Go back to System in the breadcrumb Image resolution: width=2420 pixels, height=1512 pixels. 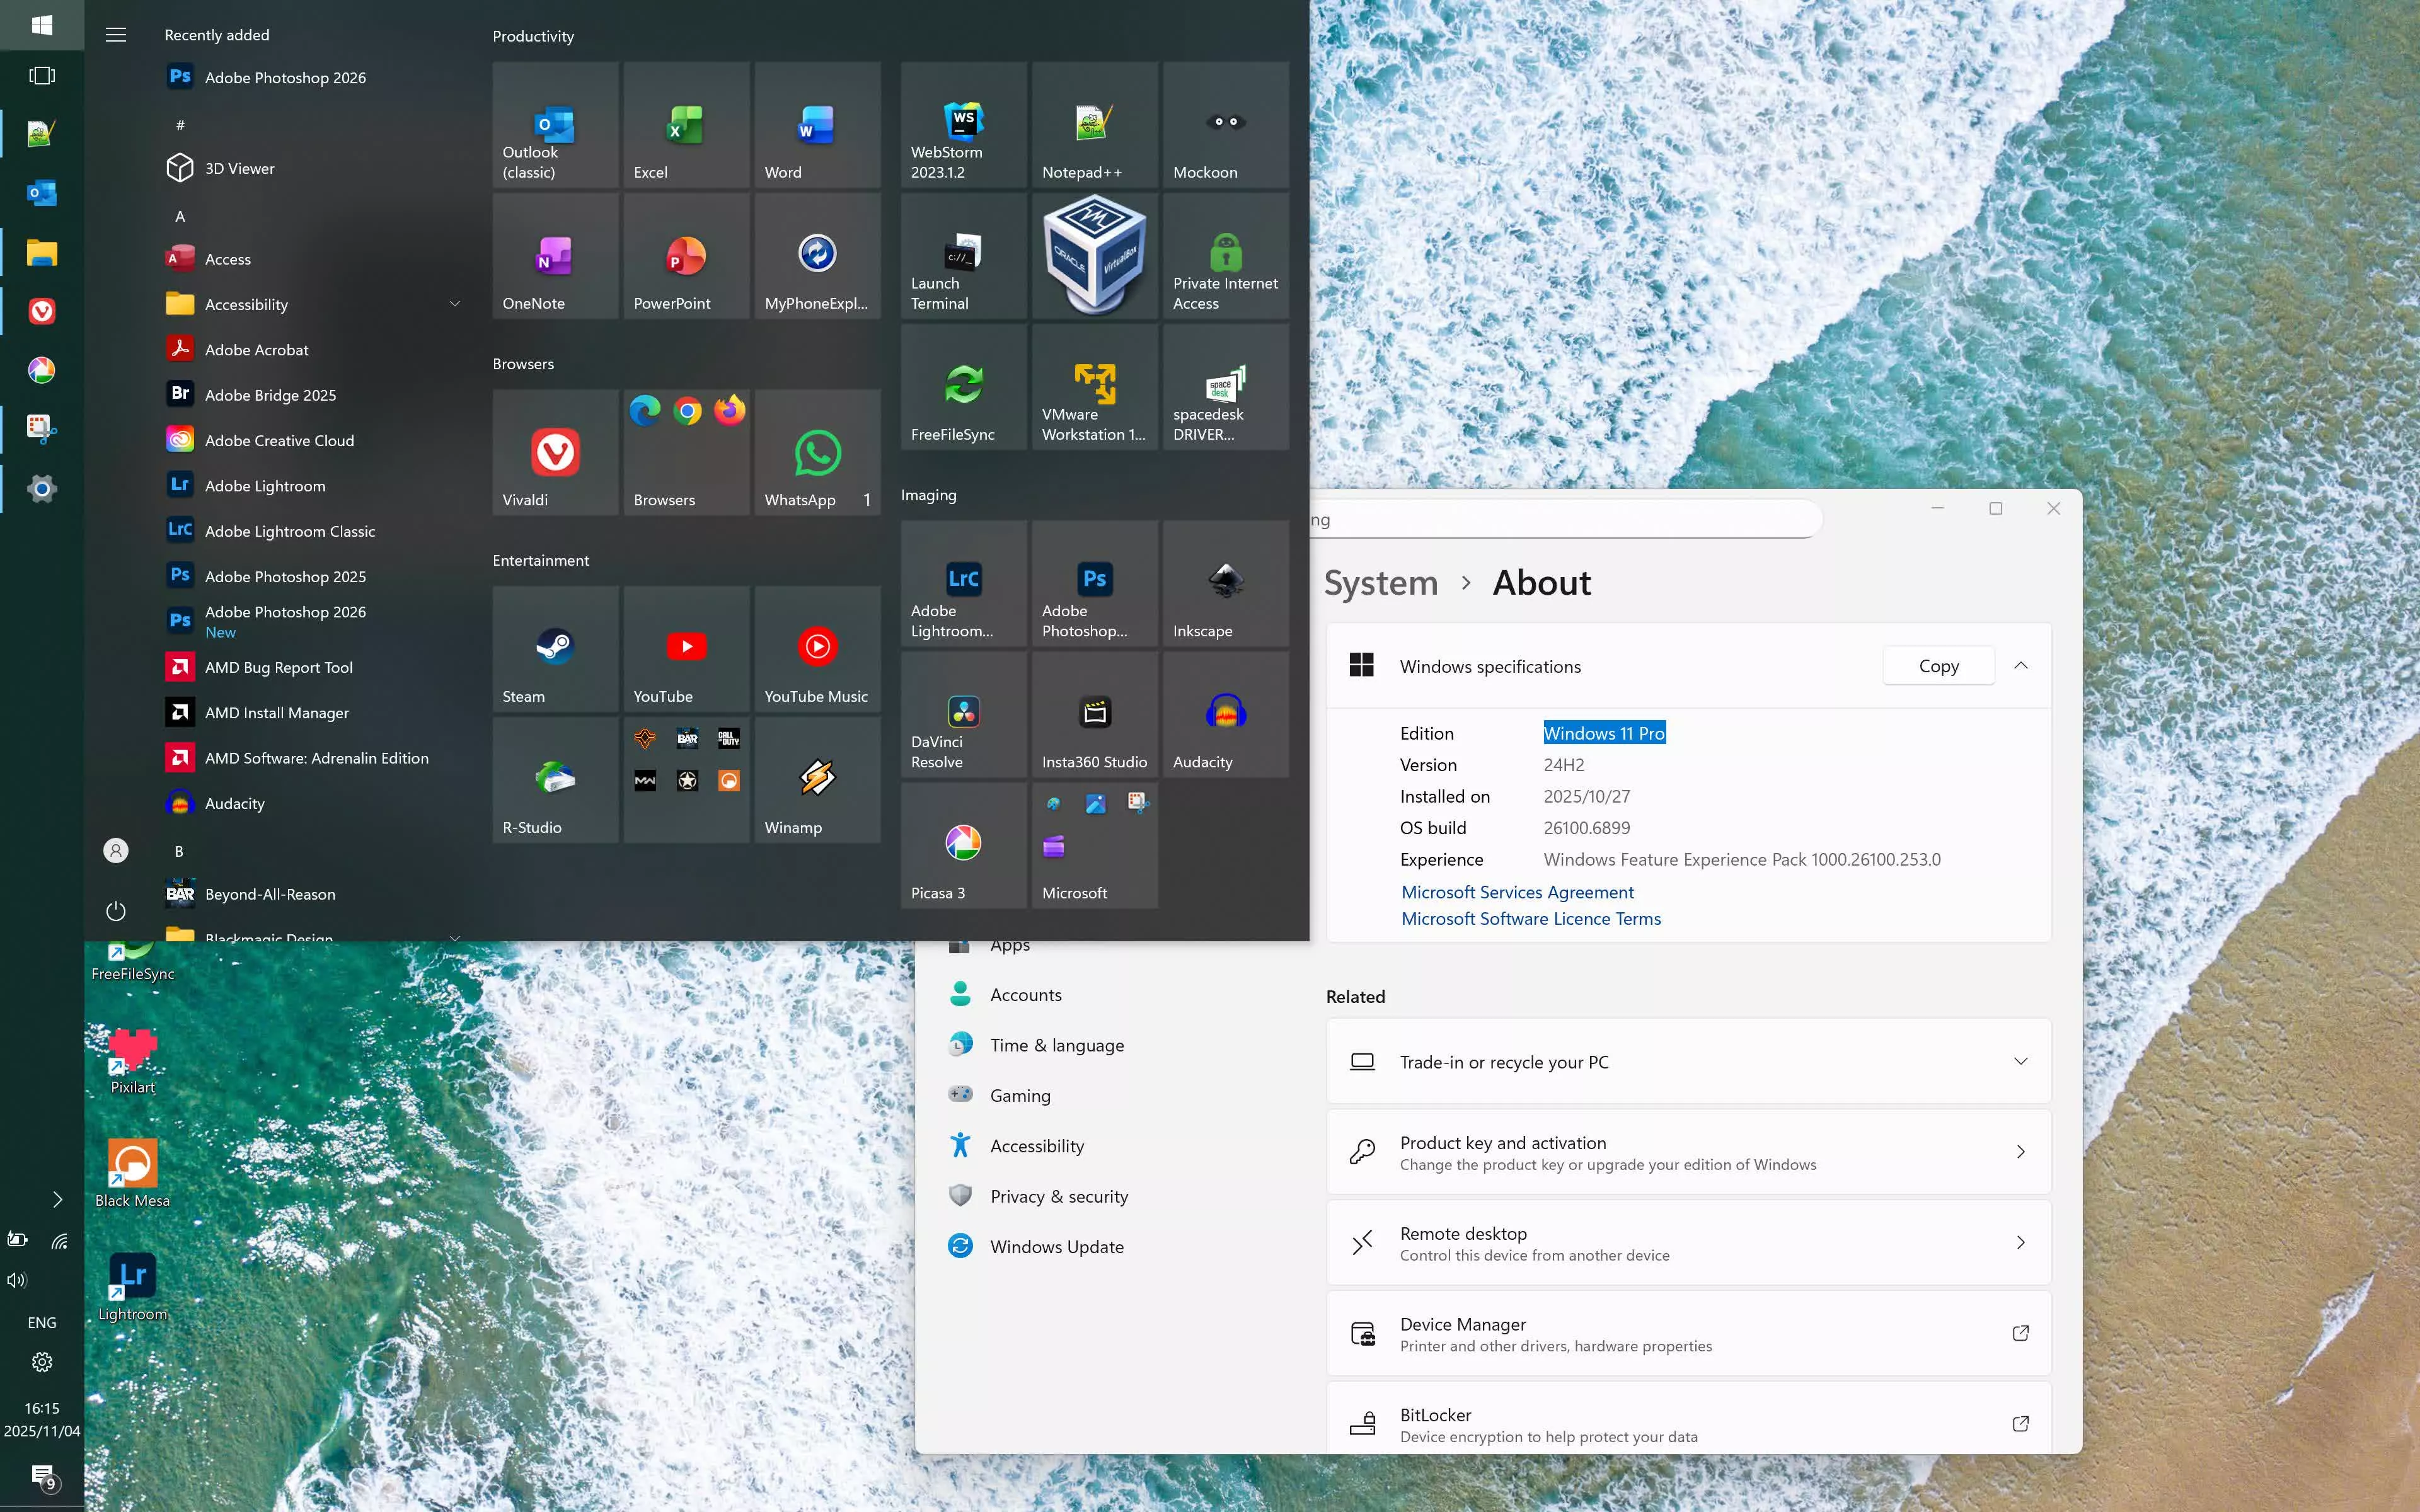pos(1381,582)
